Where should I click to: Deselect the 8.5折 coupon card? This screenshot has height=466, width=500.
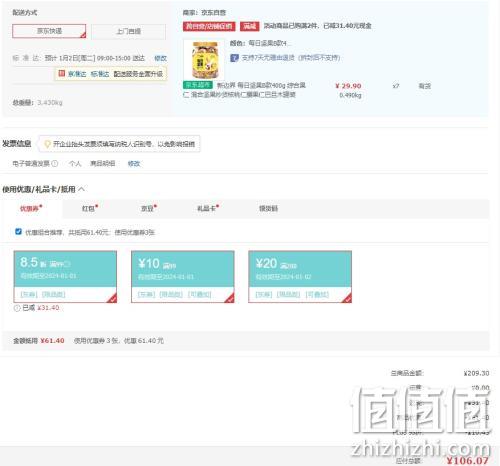click(x=65, y=277)
